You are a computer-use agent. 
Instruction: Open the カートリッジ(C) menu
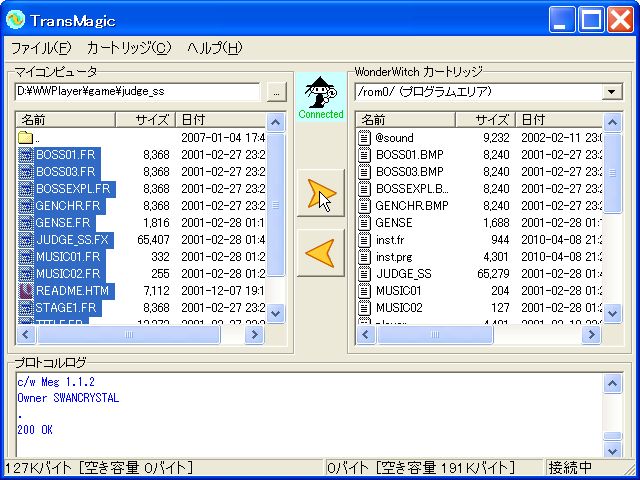pyautogui.click(x=129, y=48)
